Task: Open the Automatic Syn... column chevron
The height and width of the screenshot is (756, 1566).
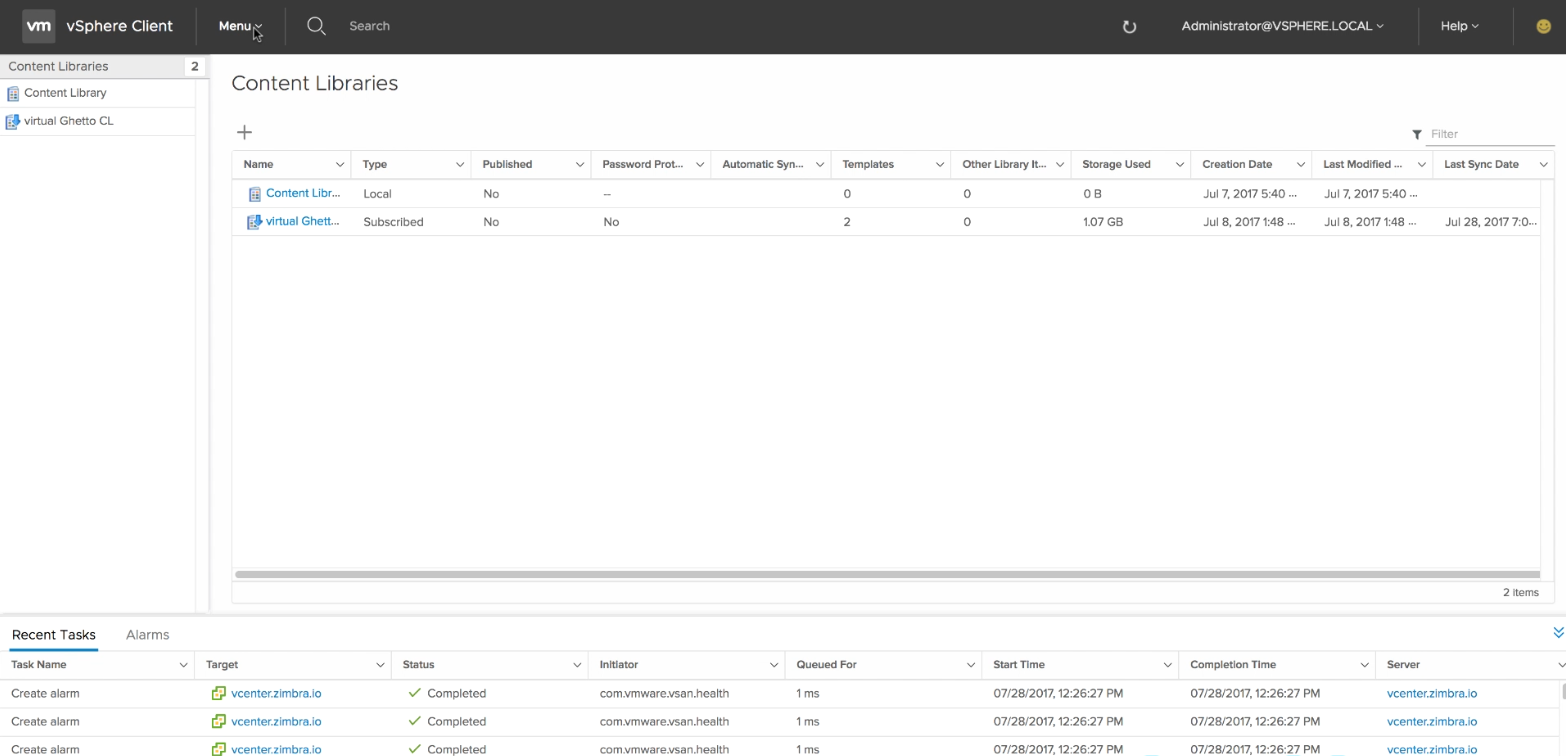Action: 820,164
